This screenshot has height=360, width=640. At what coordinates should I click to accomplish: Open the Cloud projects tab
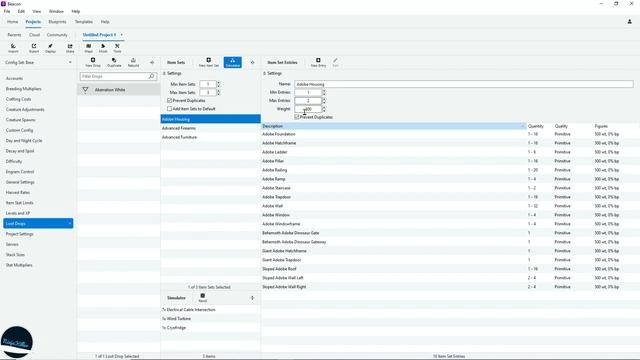34,35
